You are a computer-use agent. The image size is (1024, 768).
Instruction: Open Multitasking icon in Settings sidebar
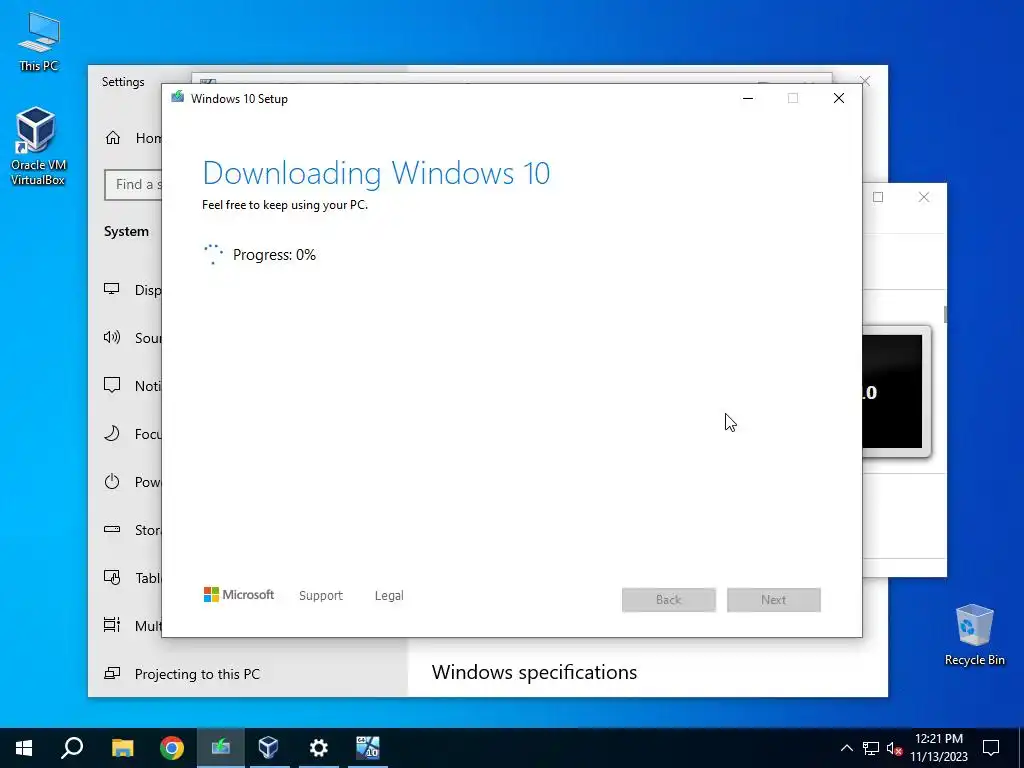tap(112, 625)
